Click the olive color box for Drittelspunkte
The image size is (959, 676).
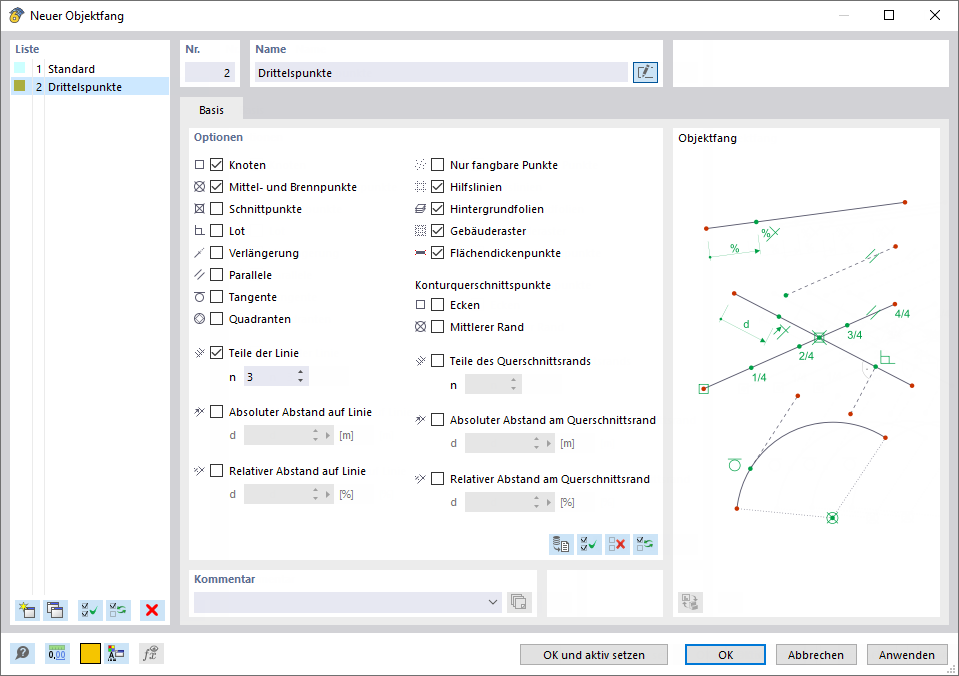pos(20,86)
